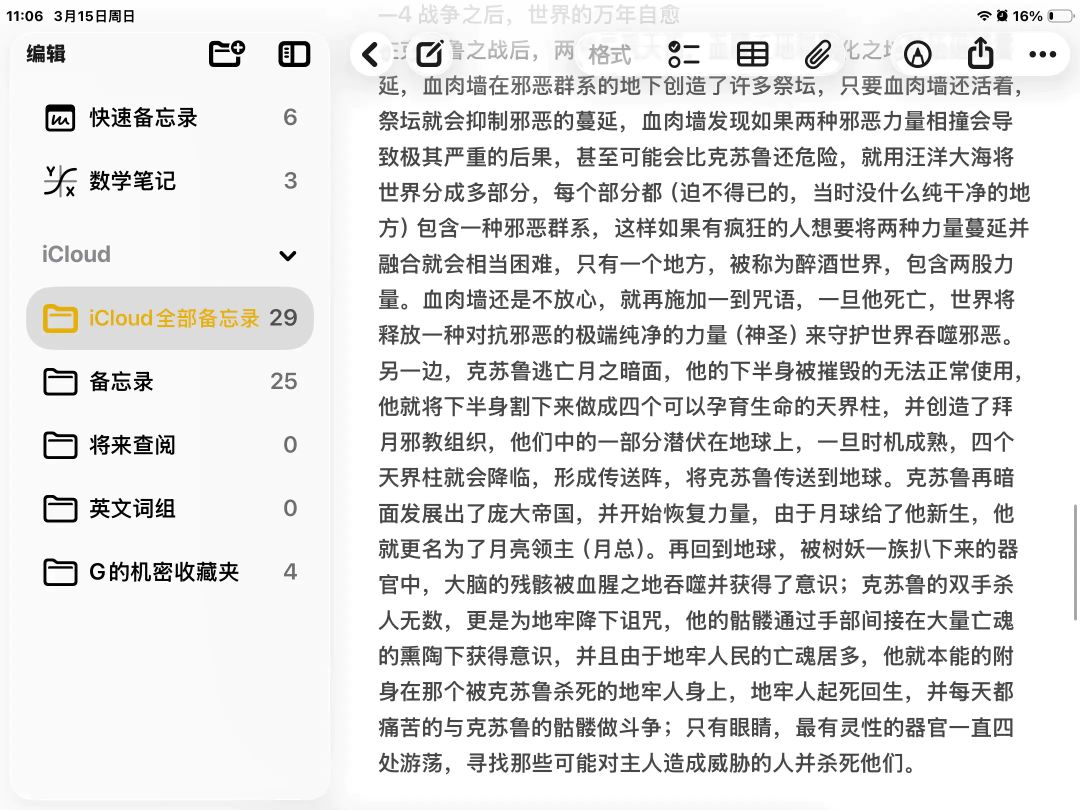Screen dimensions: 1080x810
Task: Click the count 29 beside iCloud全部备忘录
Action: pos(283,318)
